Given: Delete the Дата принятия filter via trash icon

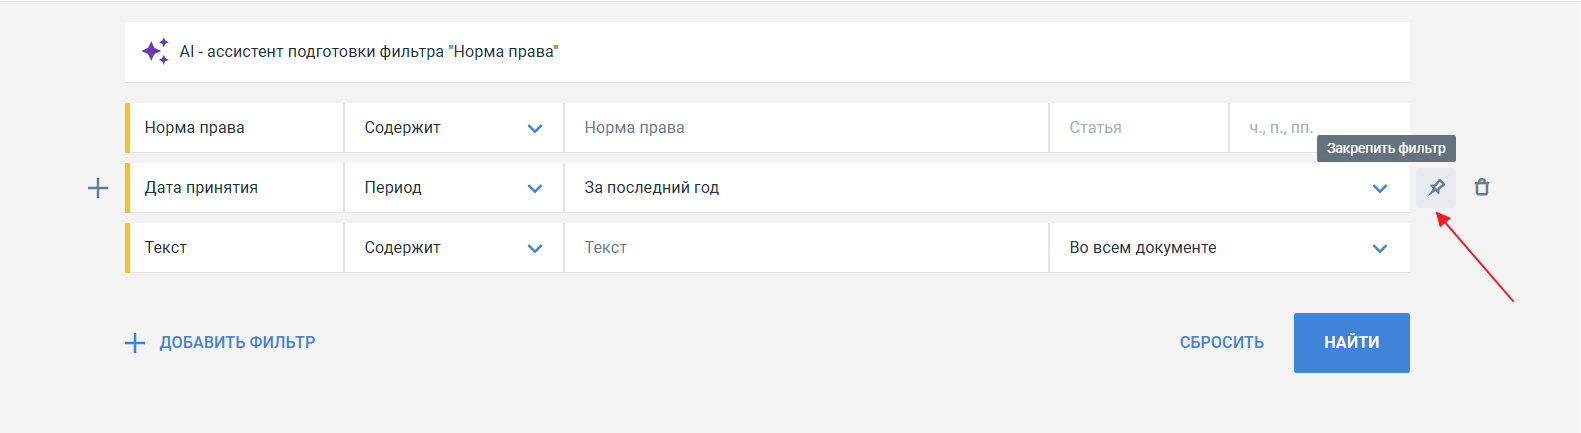Looking at the screenshot, I should pos(1482,188).
